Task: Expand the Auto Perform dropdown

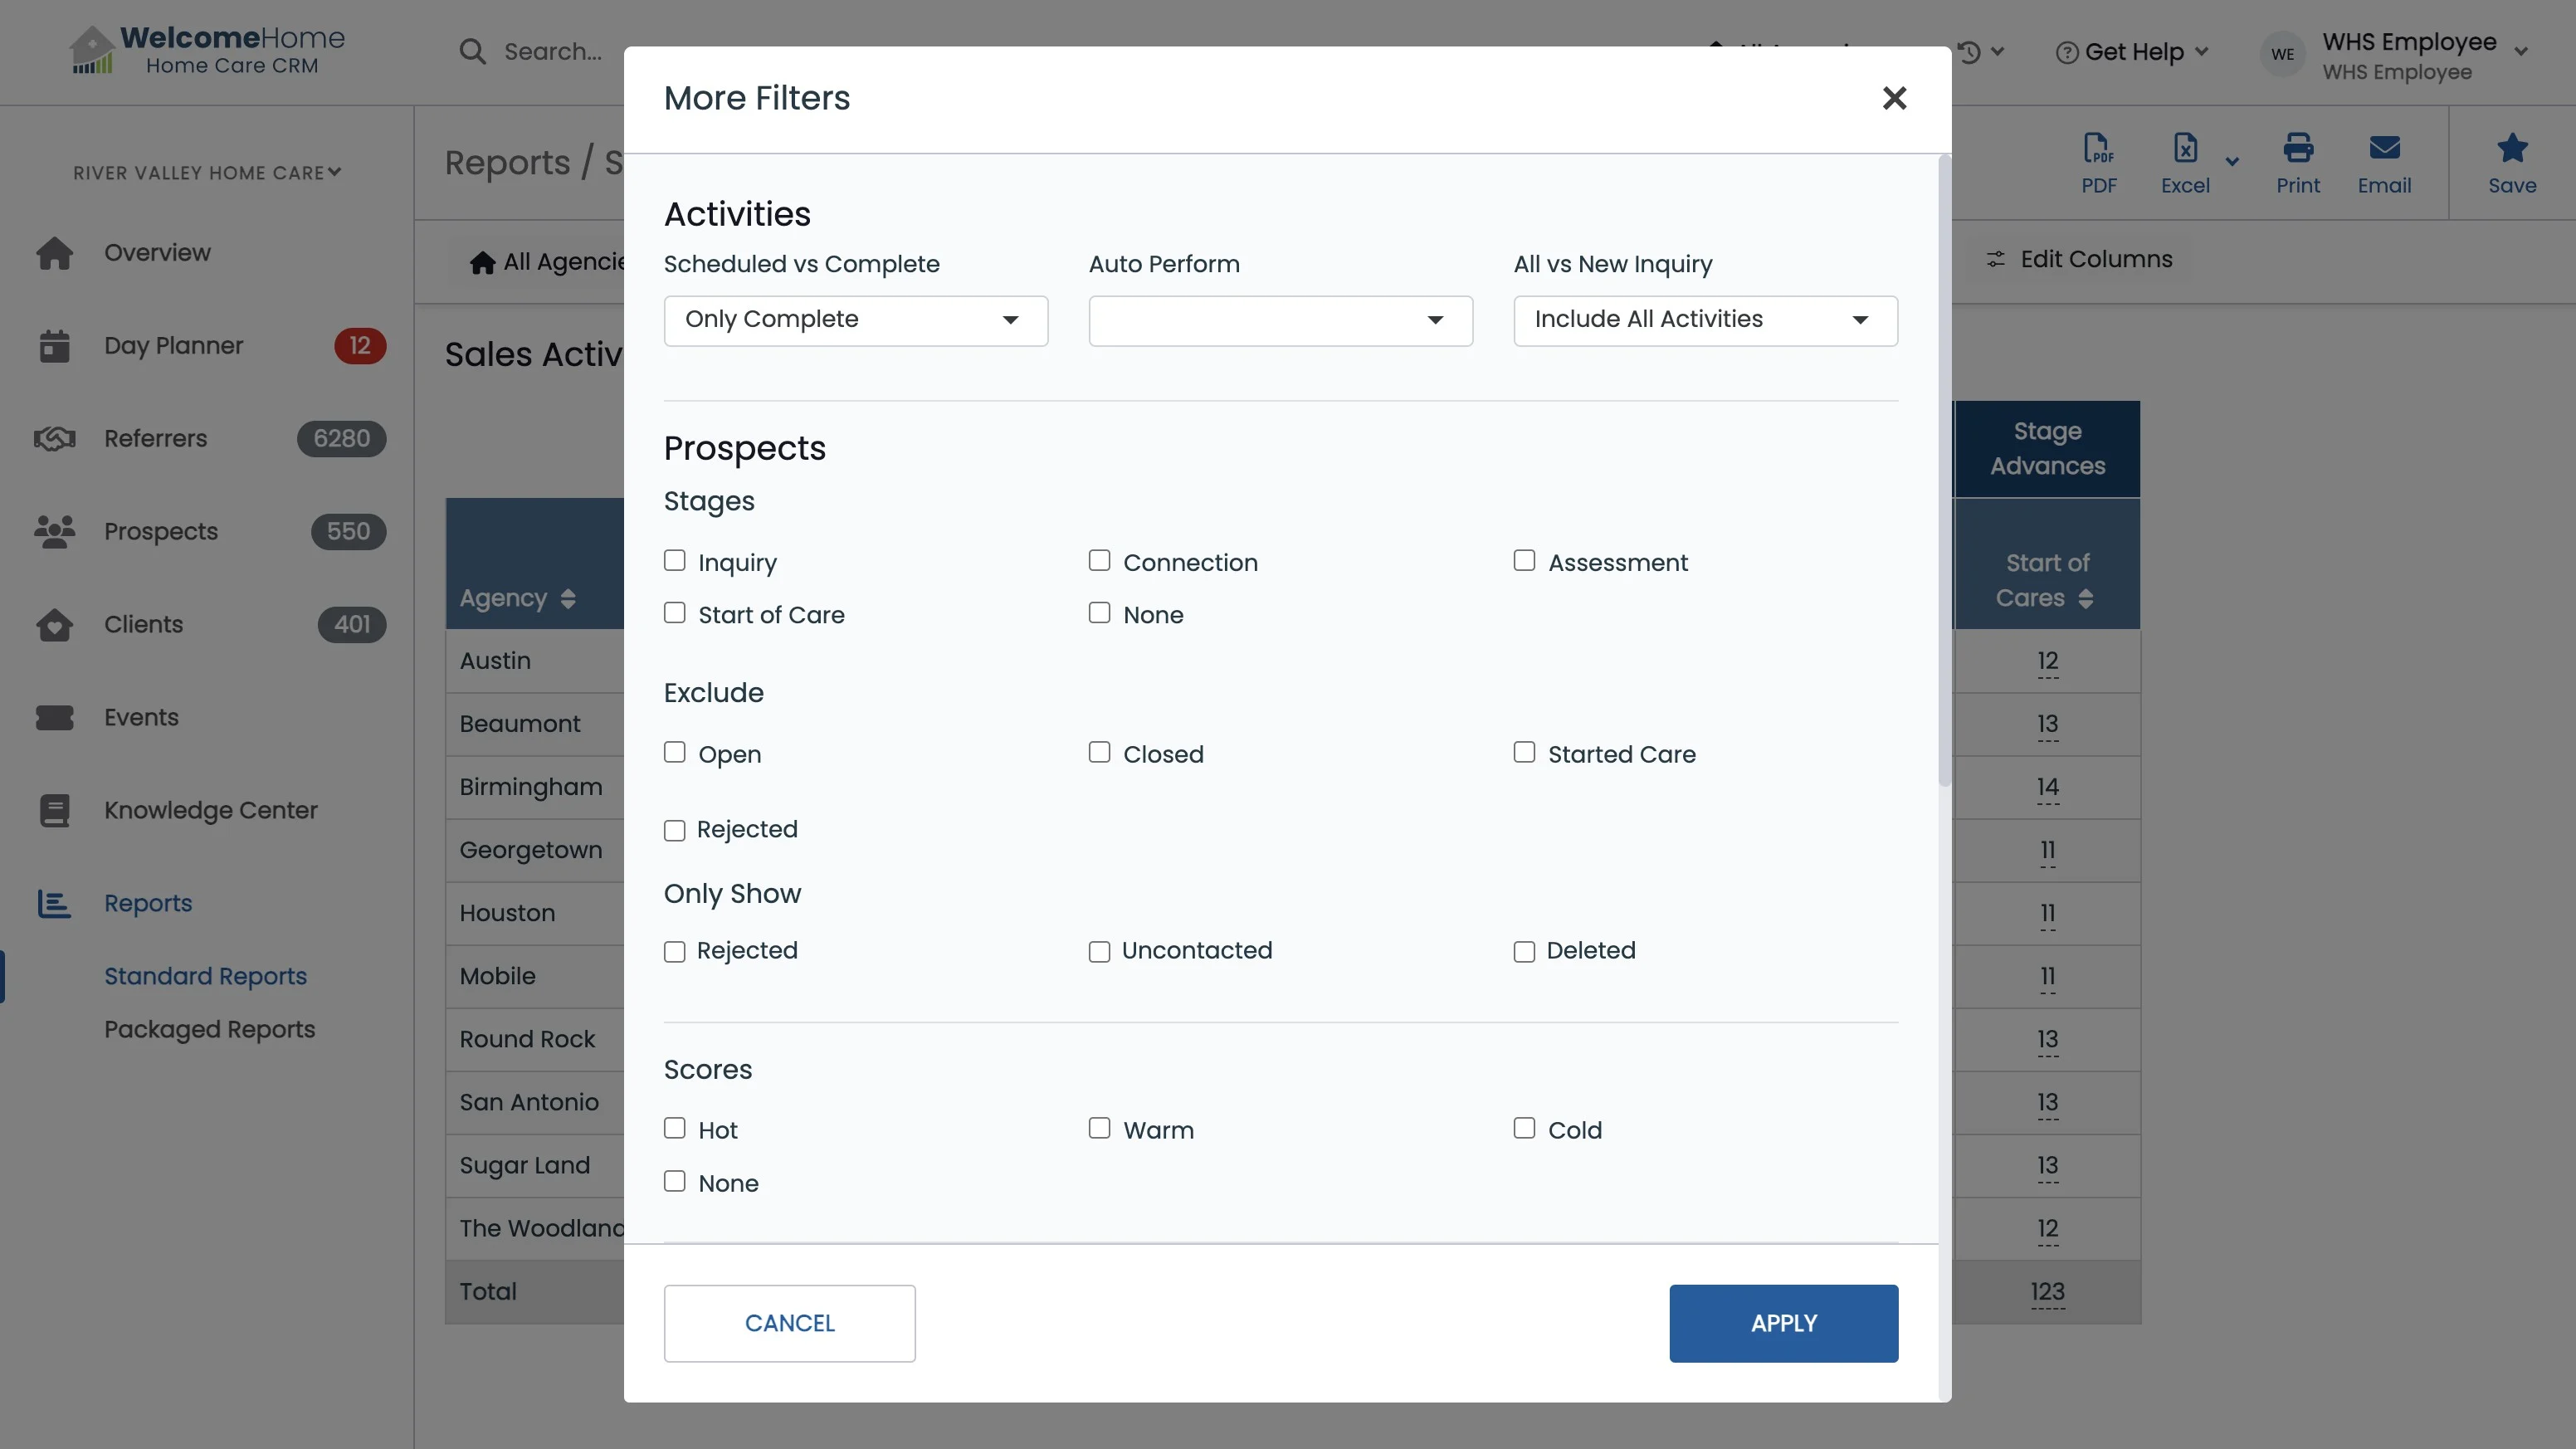Action: coord(1280,320)
